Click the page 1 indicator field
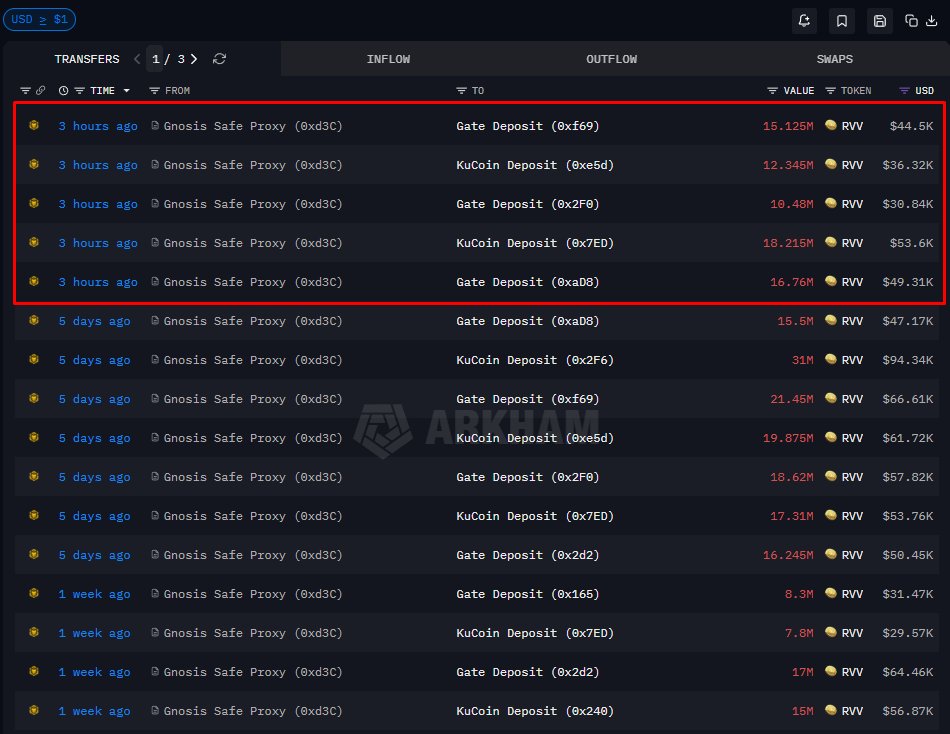Image resolution: width=950 pixels, height=734 pixels. click(x=155, y=59)
